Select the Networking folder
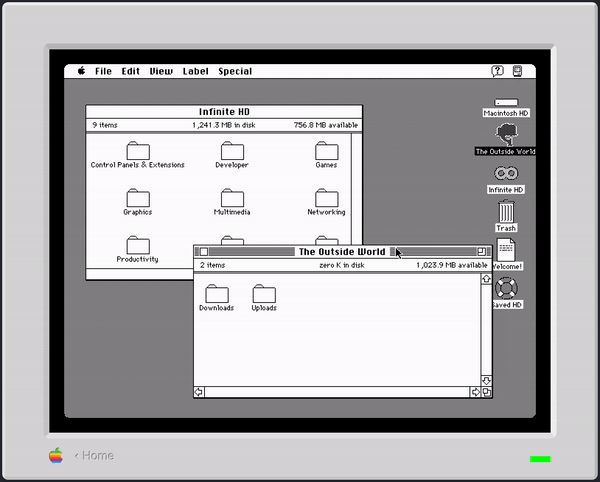Screen dimensions: 600x482 click(x=326, y=198)
